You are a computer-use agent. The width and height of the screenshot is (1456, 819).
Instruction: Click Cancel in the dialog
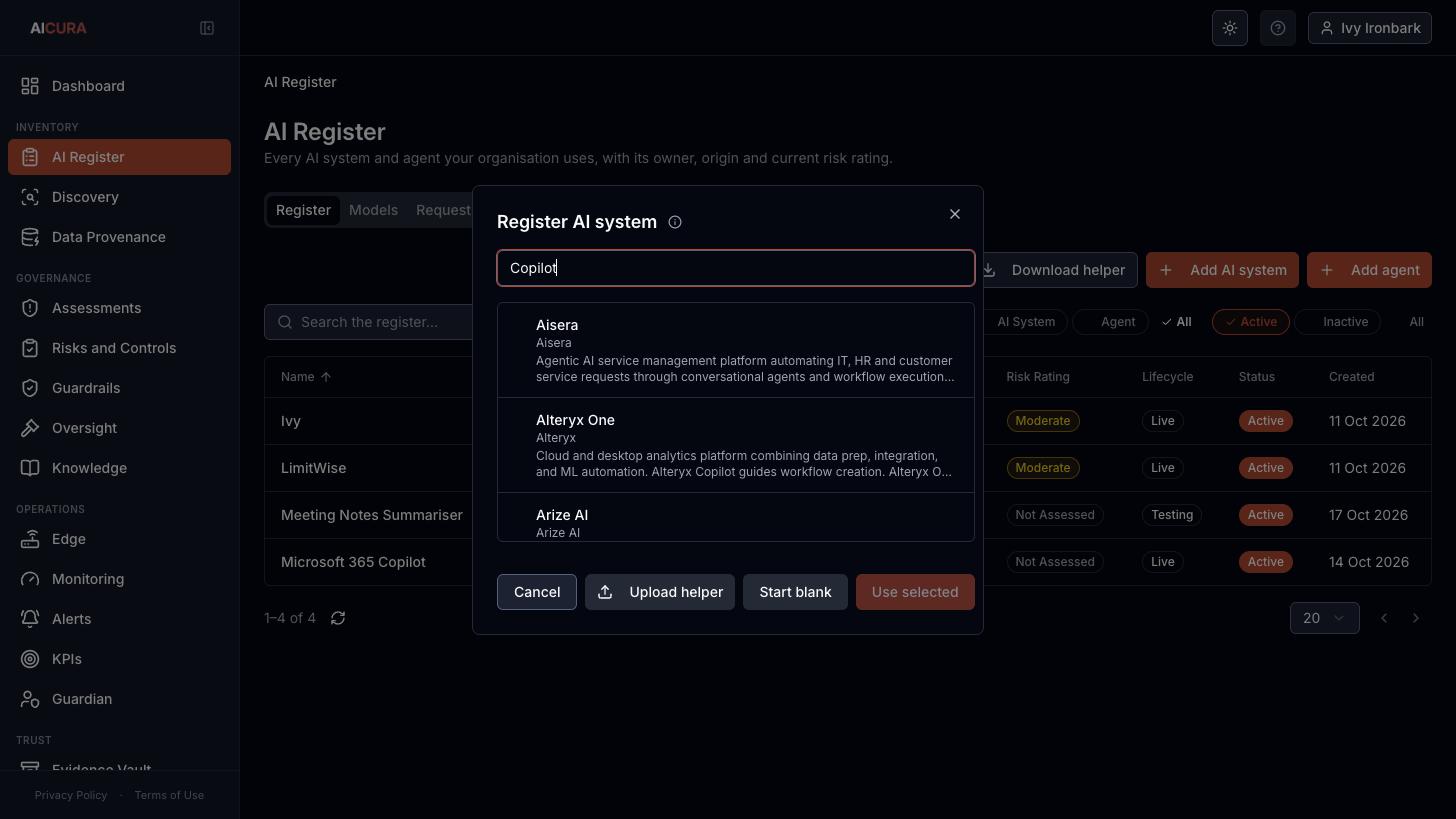pyautogui.click(x=537, y=592)
